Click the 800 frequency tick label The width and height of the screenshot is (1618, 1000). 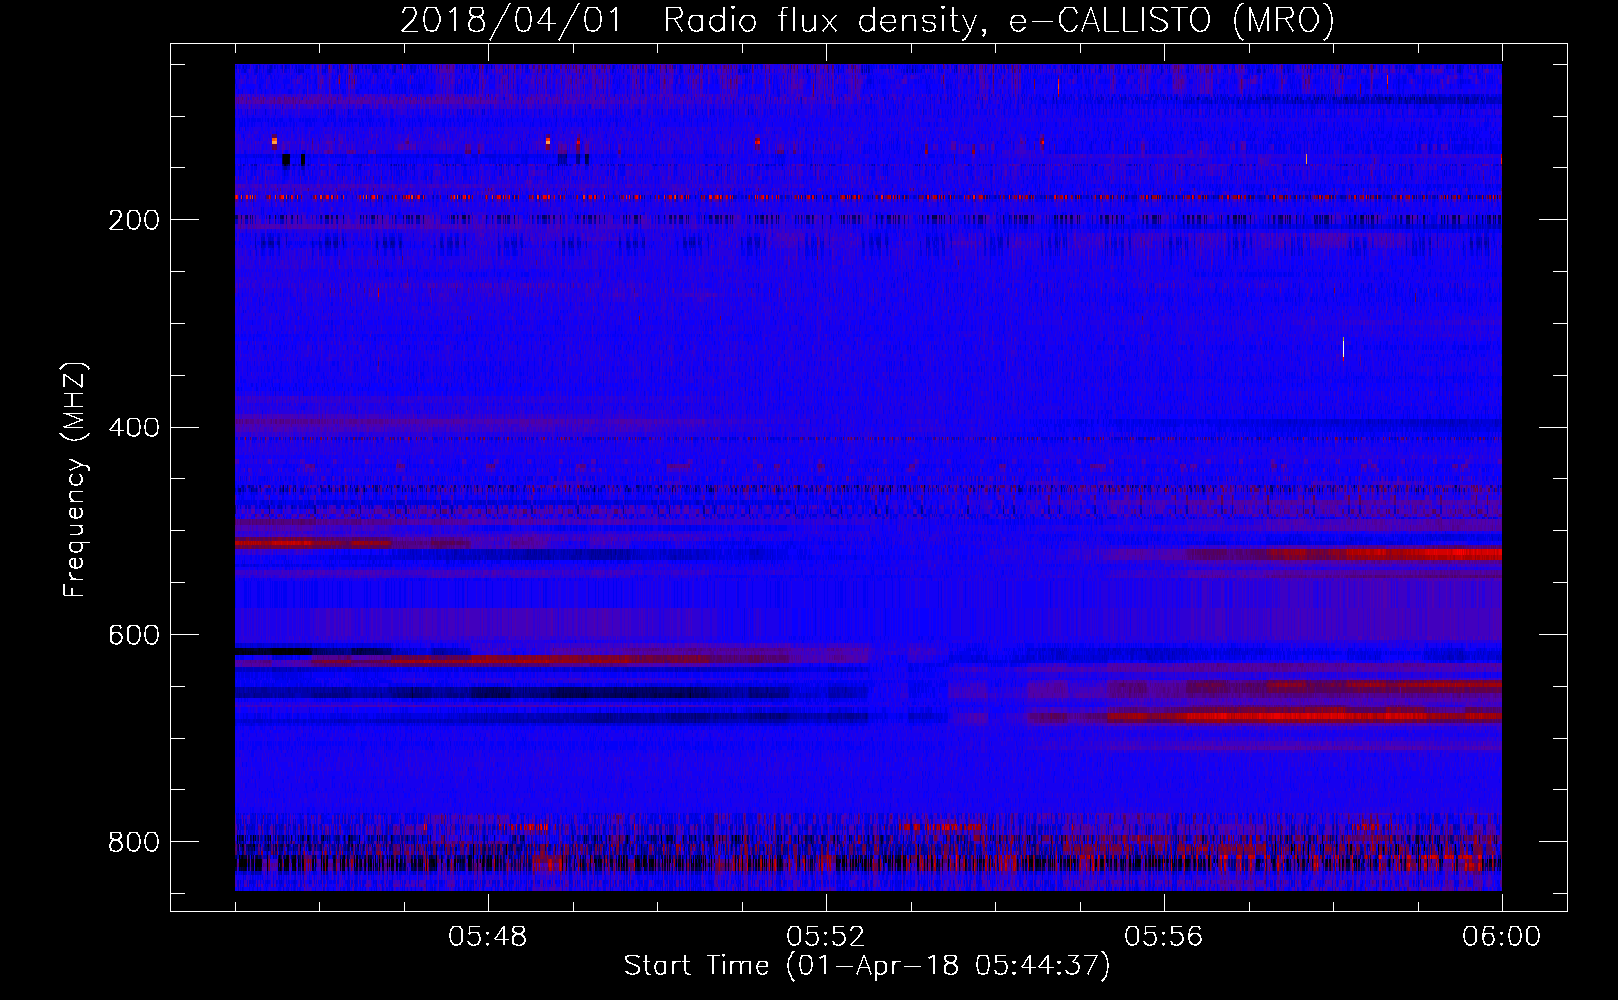134,842
